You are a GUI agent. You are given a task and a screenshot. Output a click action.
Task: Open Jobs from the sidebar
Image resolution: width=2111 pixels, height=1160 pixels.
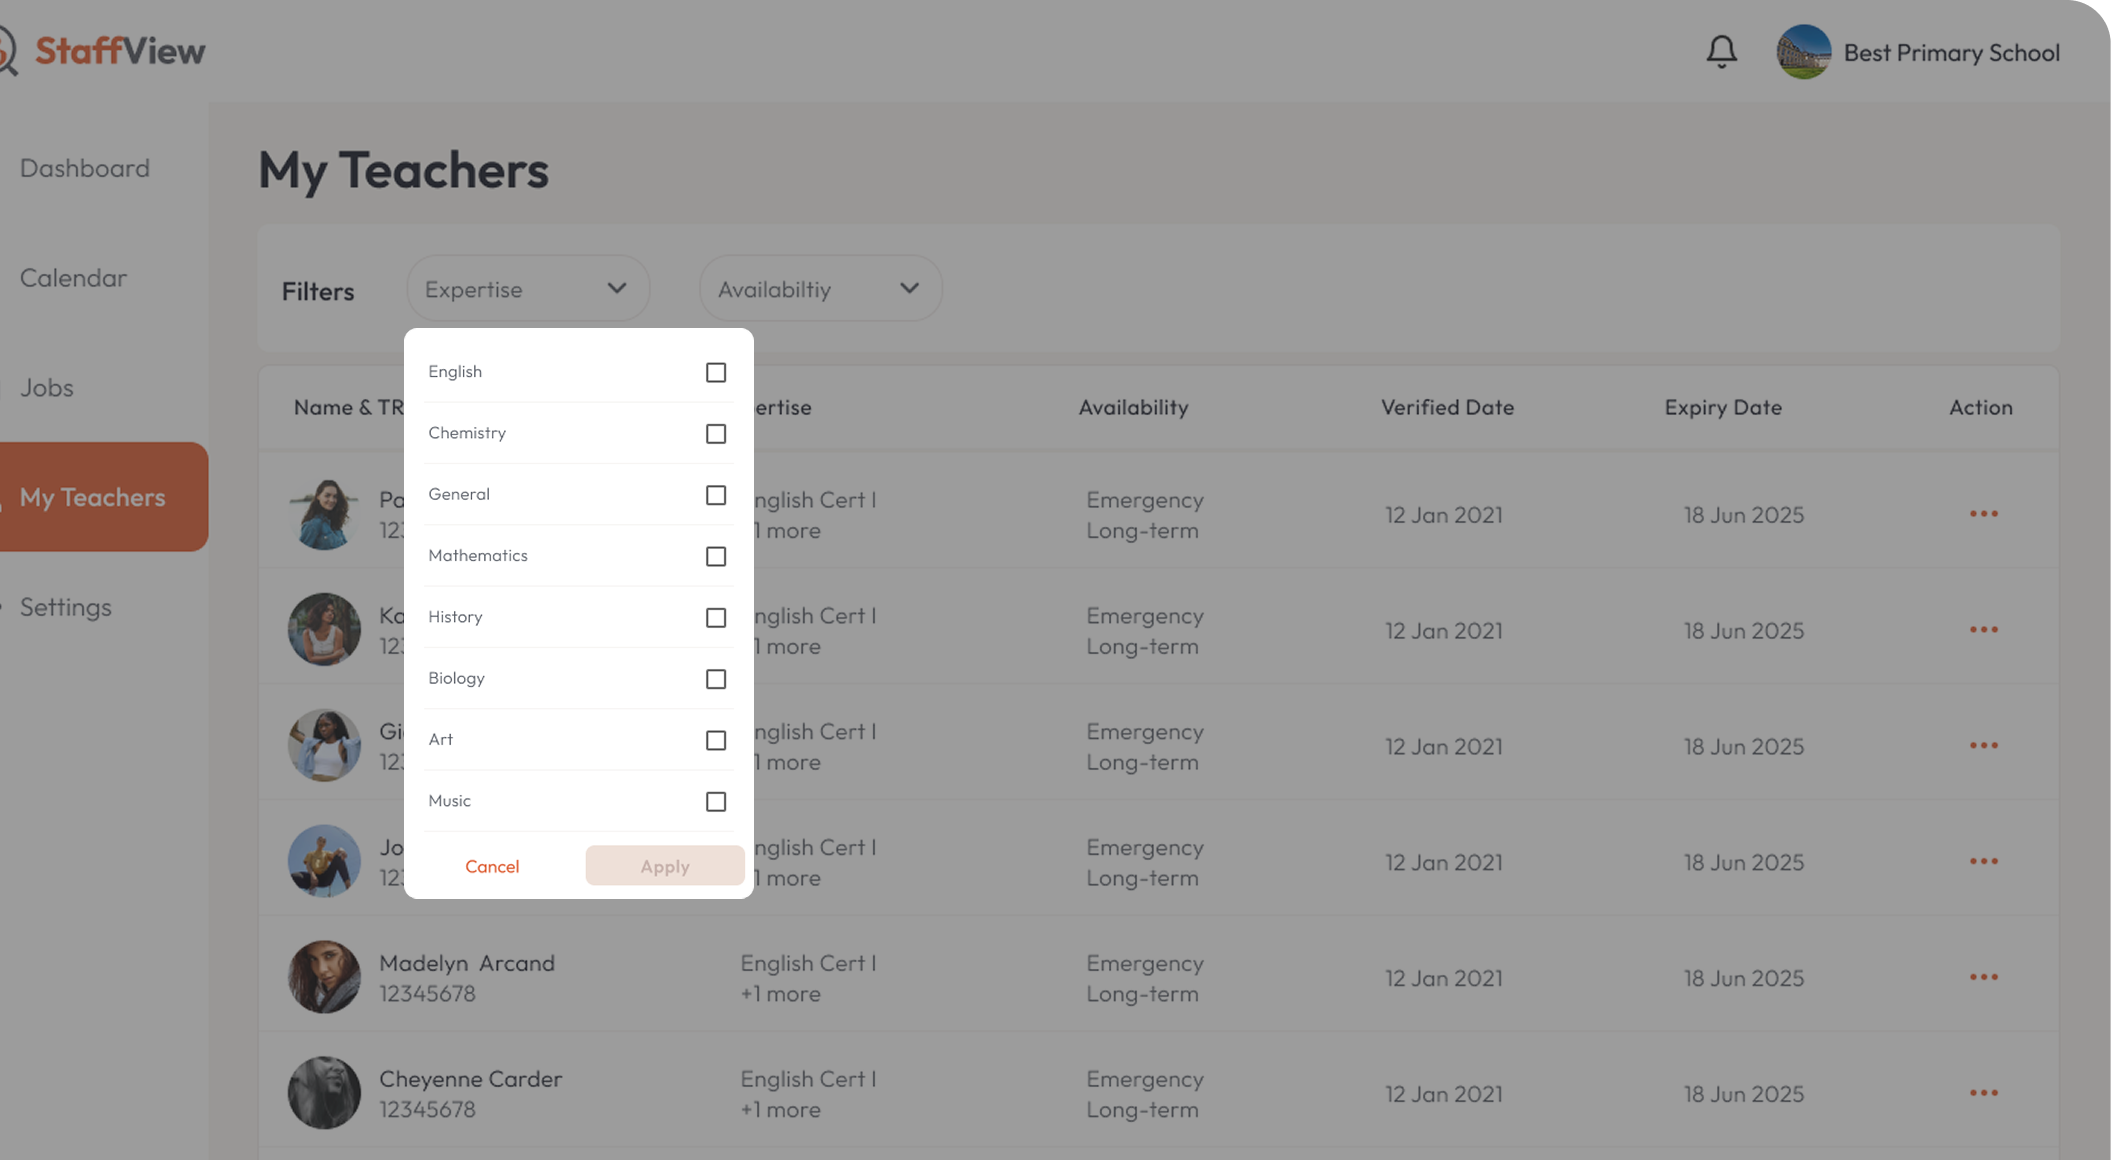click(x=47, y=388)
